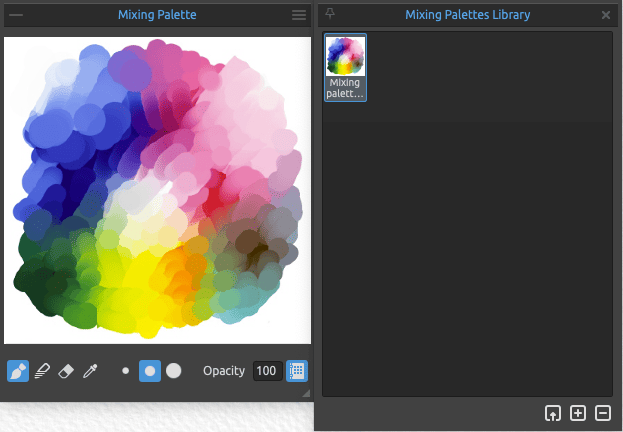623x432 pixels.
Task: Click the Opacity label
Action: pyautogui.click(x=224, y=371)
